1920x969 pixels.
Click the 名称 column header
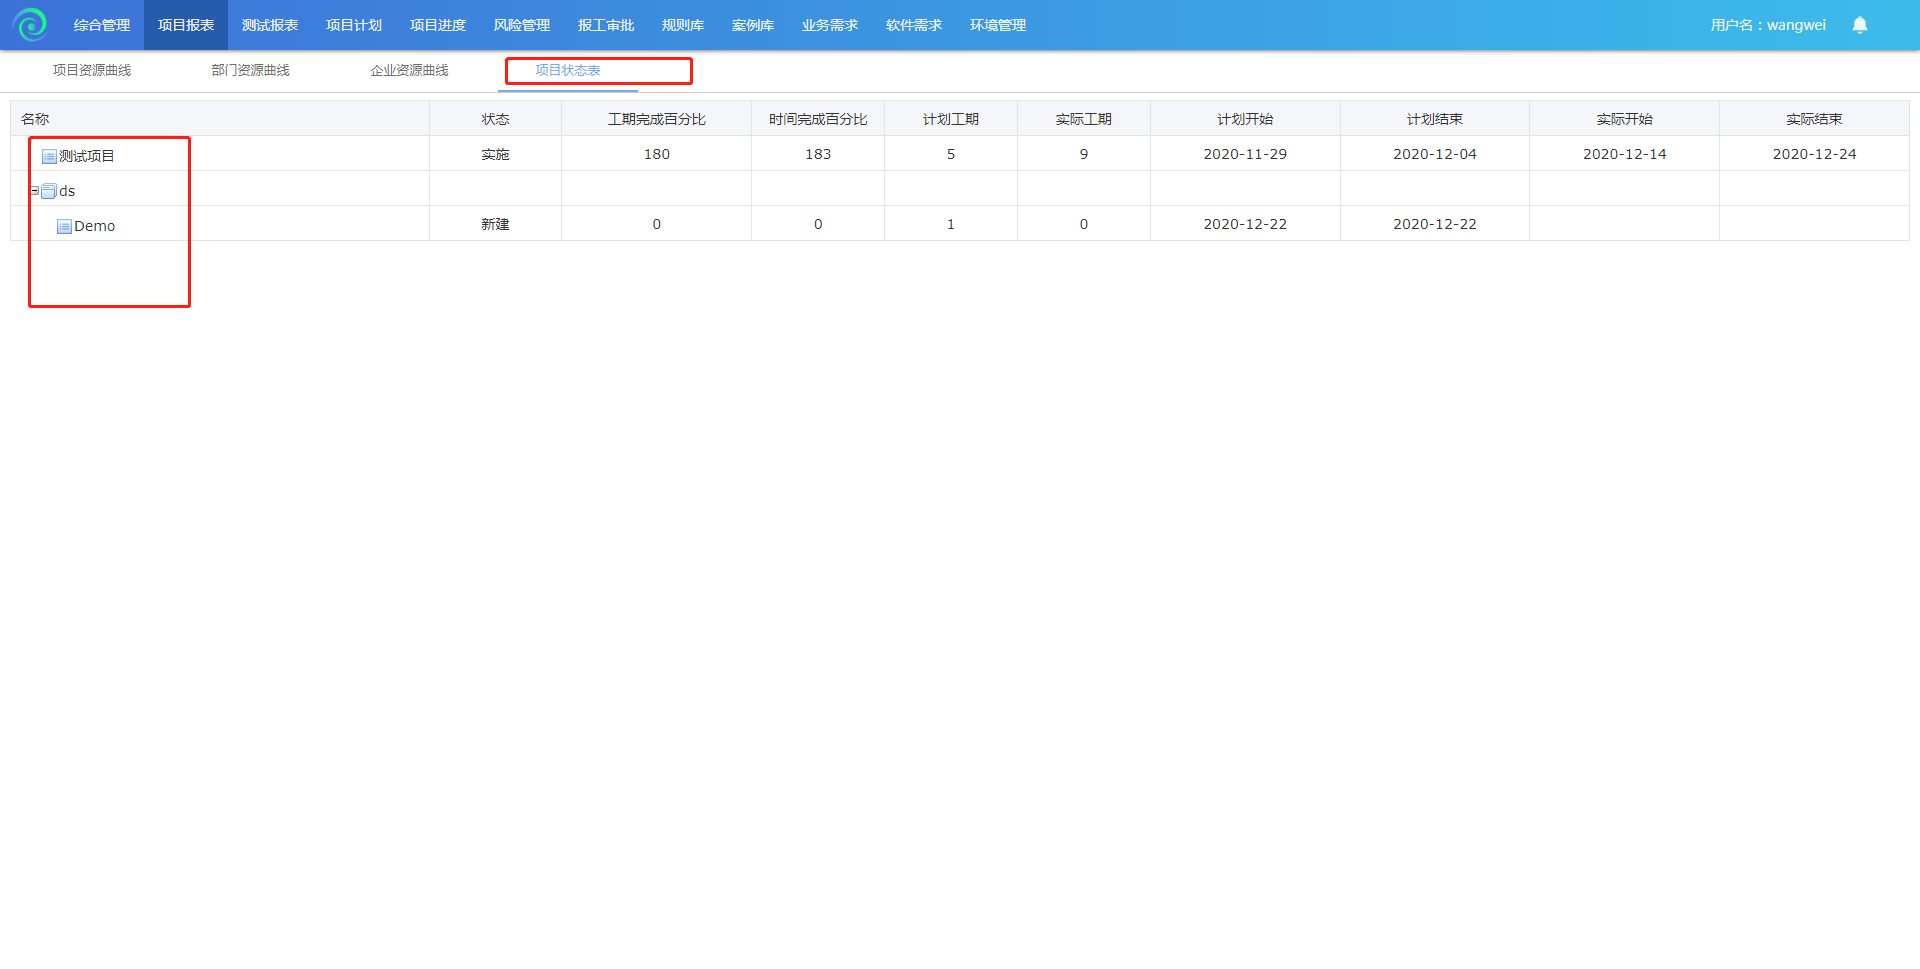220,119
